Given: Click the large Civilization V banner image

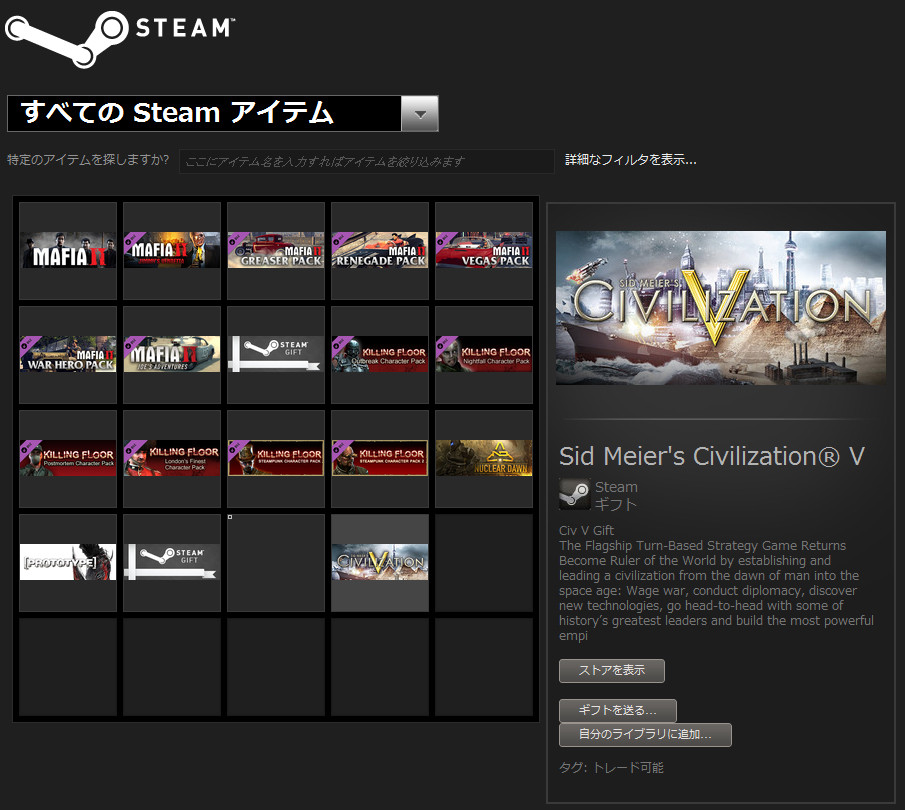Looking at the screenshot, I should pyautogui.click(x=721, y=308).
